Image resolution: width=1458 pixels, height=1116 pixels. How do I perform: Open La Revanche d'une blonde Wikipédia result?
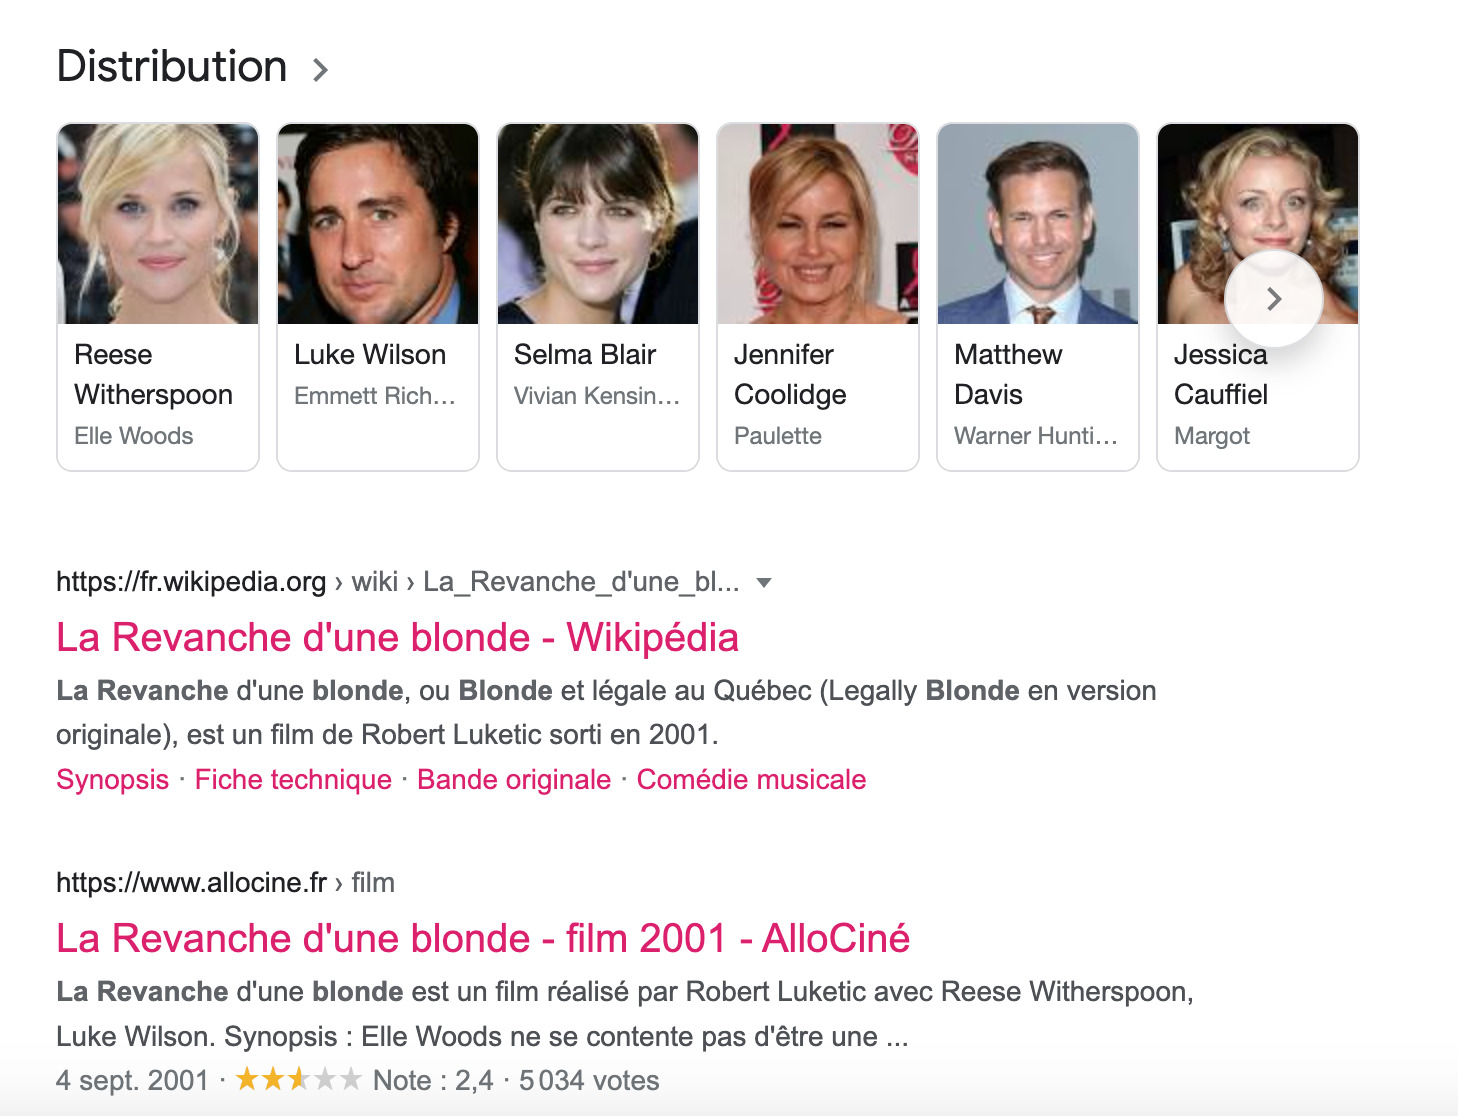click(397, 638)
